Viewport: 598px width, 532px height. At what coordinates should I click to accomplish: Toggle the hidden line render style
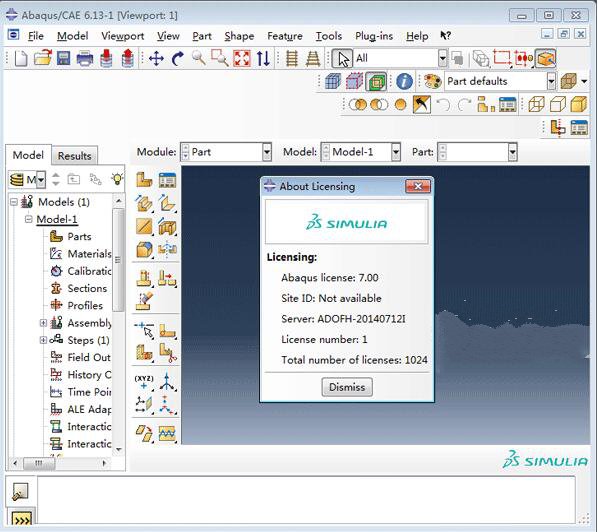557,104
